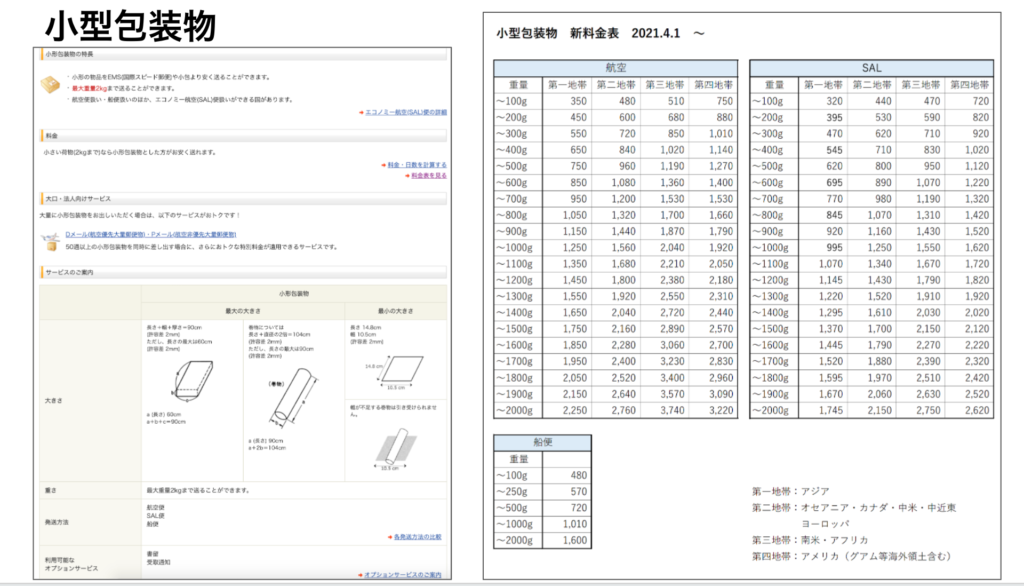Click the 第一地帯：アジア legend line
The image size is (1024, 586).
[x=790, y=491]
